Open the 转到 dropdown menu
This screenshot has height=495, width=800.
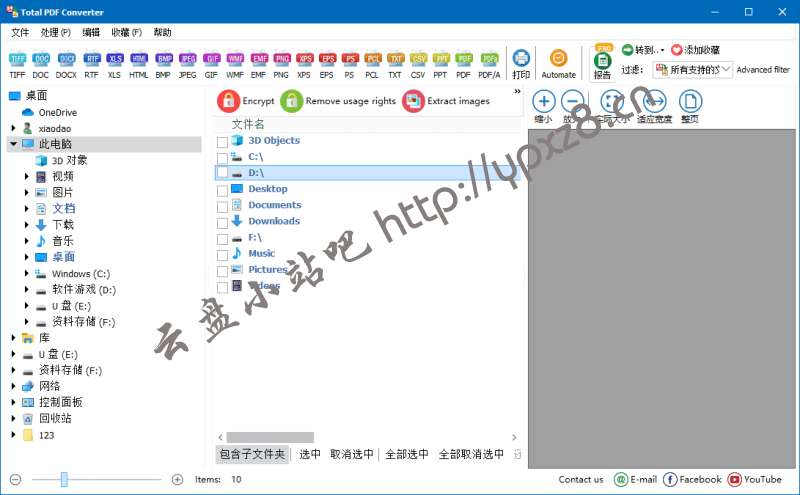click(x=643, y=50)
